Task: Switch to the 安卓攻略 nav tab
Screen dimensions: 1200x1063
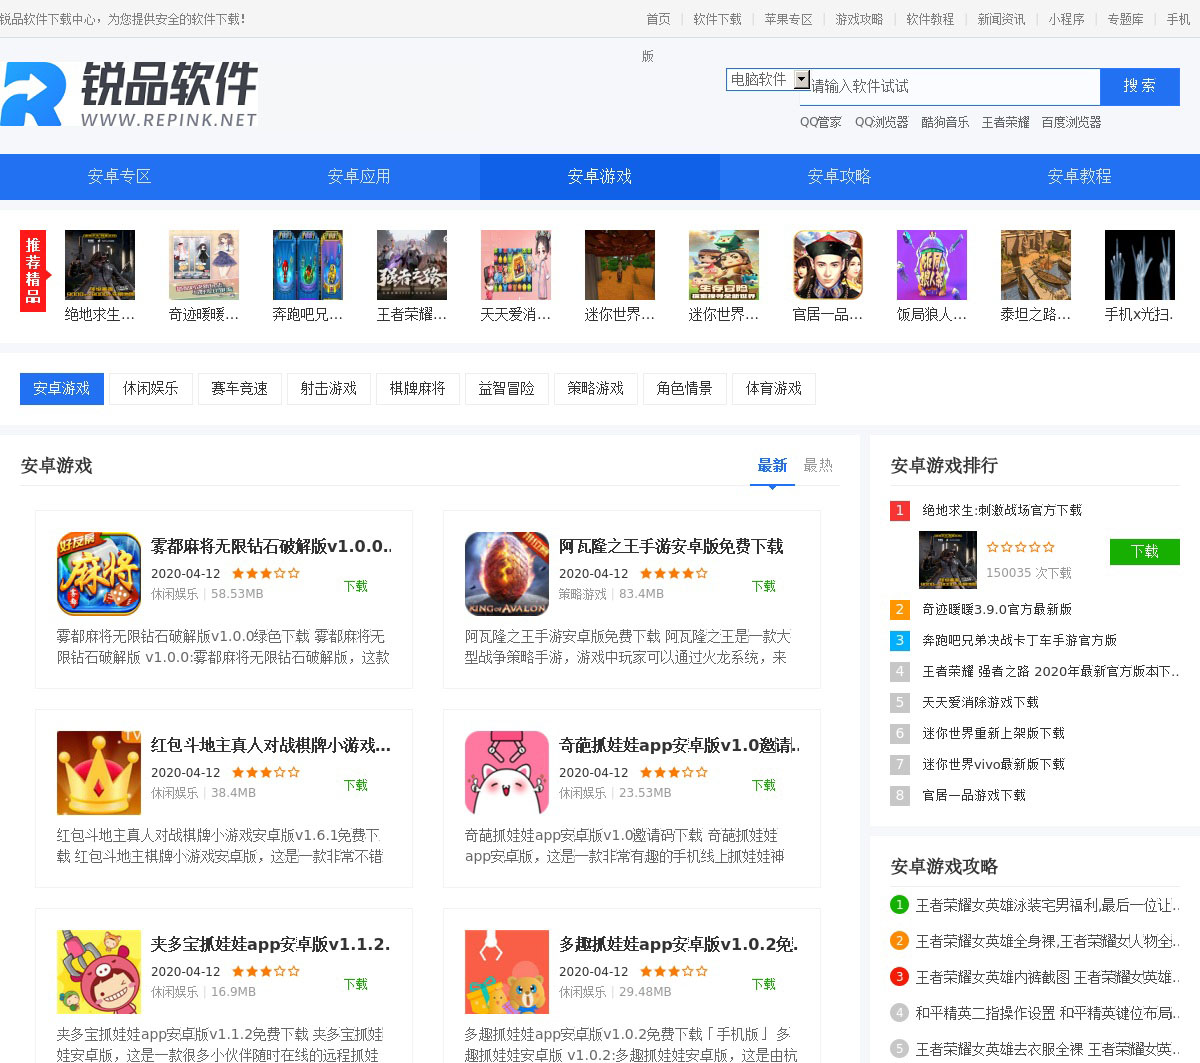Action: click(x=840, y=176)
